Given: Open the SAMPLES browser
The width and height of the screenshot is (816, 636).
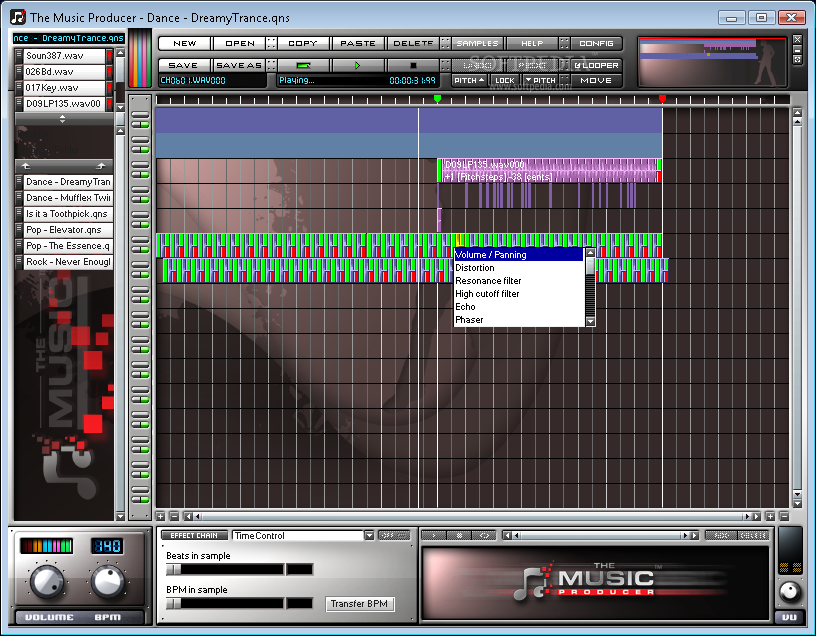Looking at the screenshot, I should pos(478,44).
